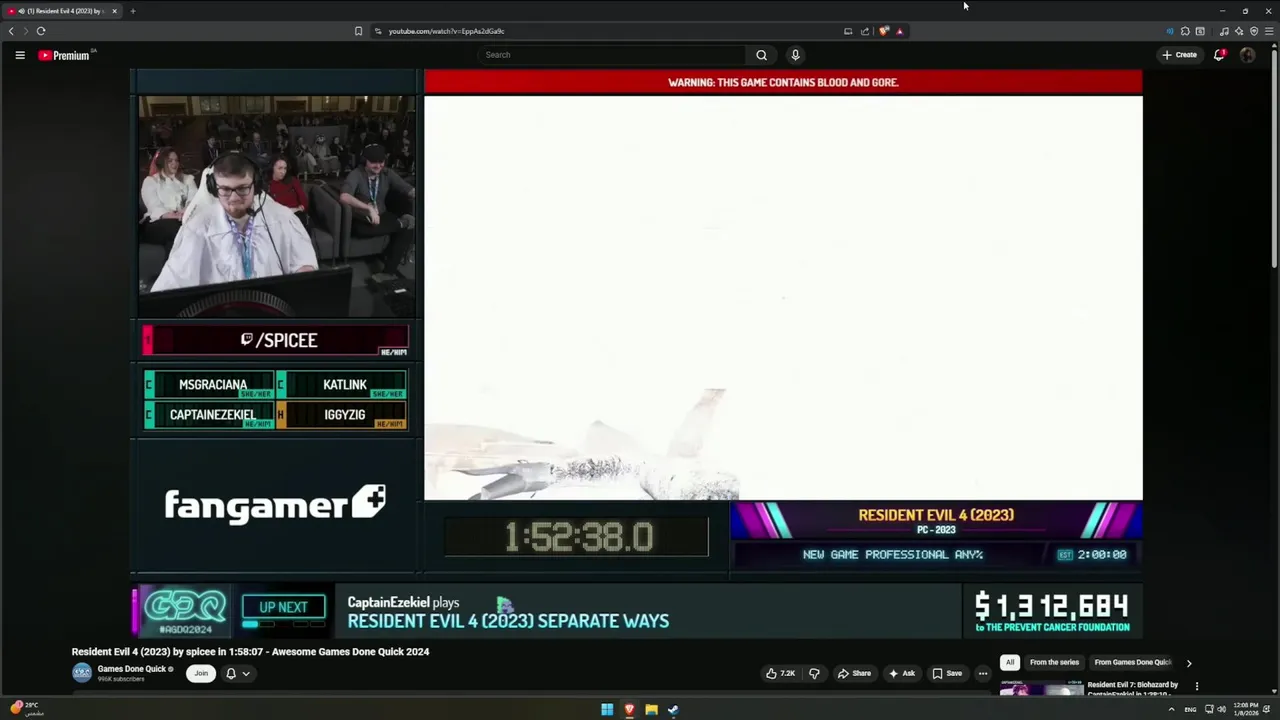Screen dimensions: 1280x720
Task: Open Steam in the taskbar
Action: (x=673, y=710)
